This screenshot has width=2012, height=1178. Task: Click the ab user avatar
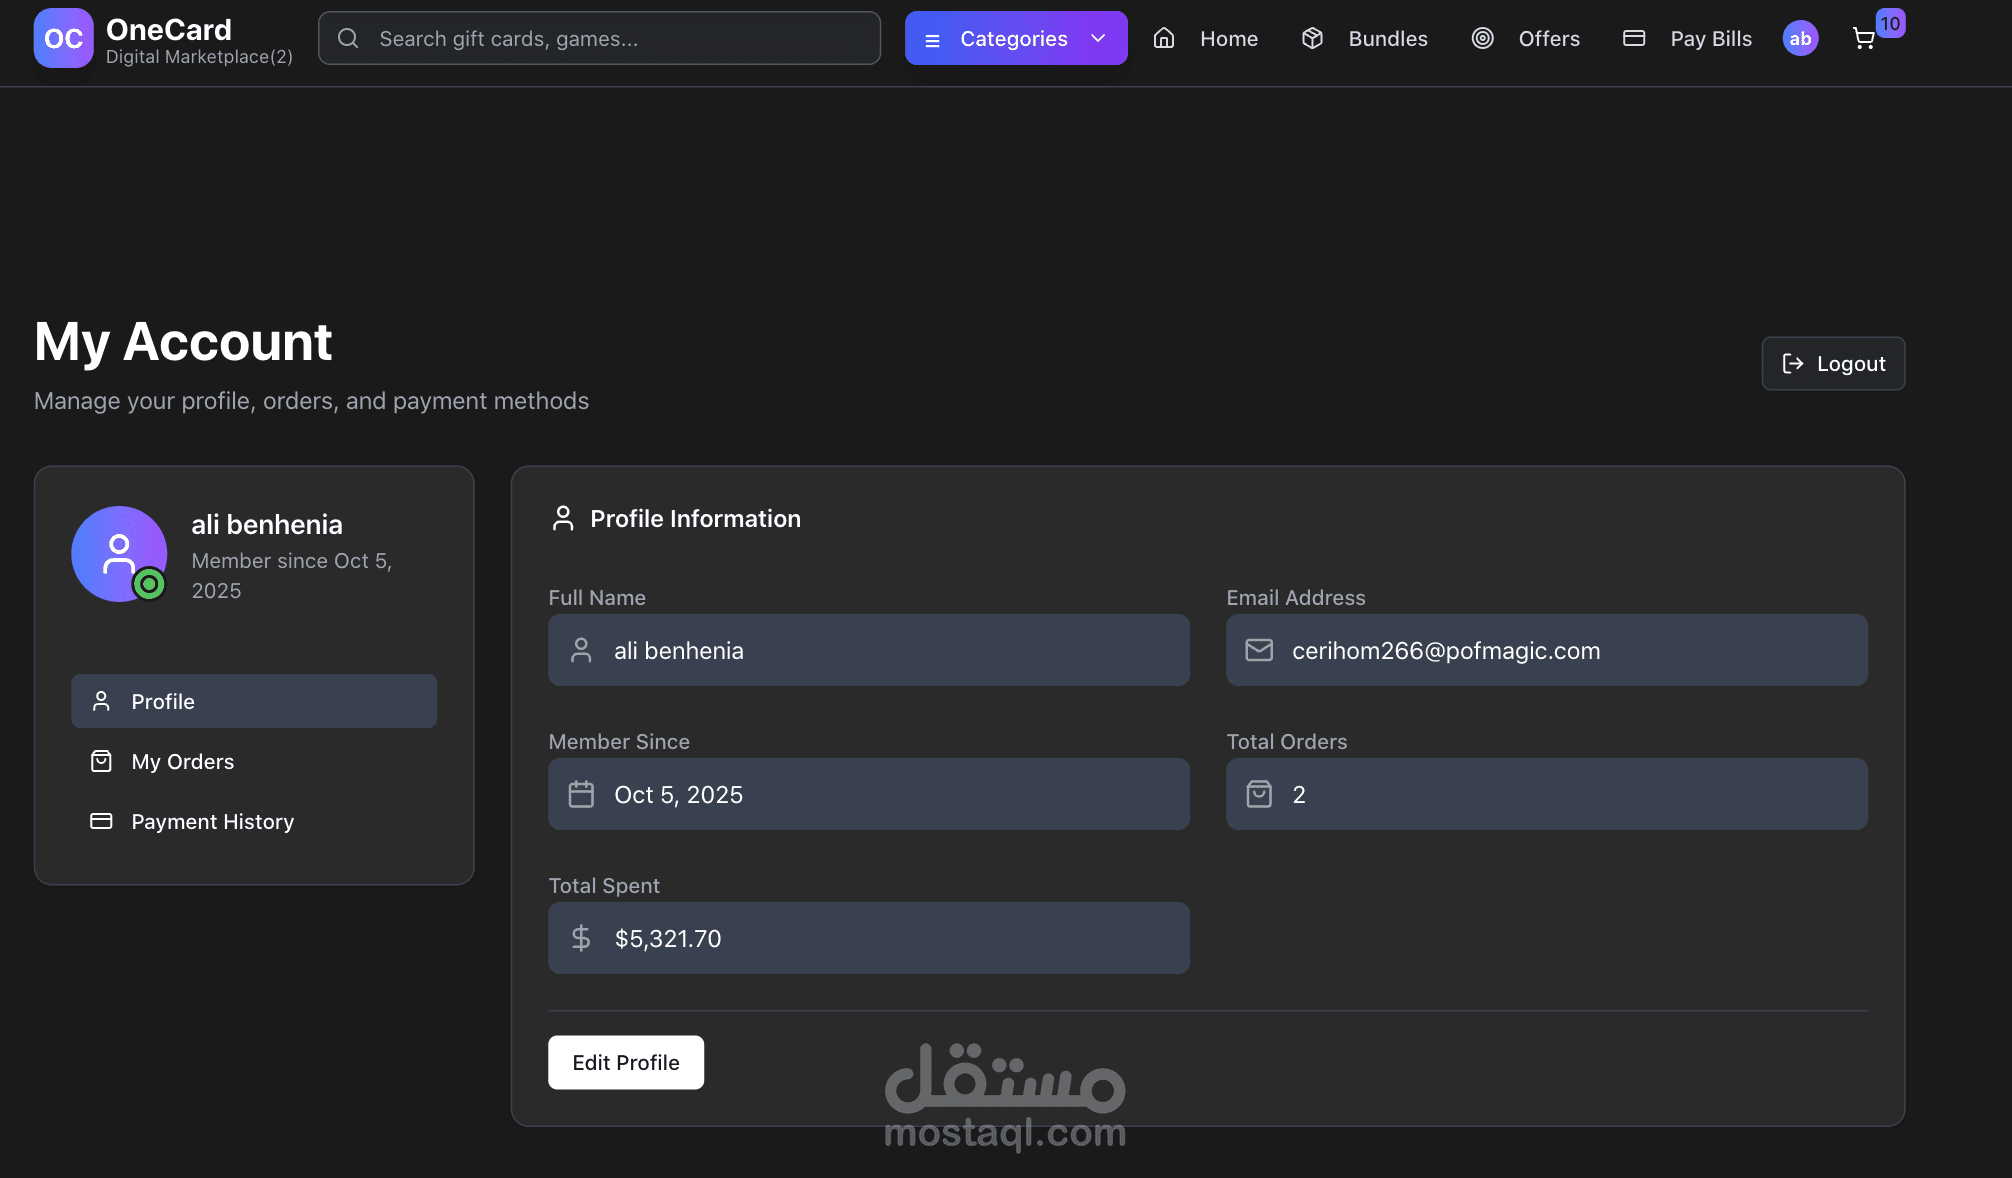tap(1800, 39)
